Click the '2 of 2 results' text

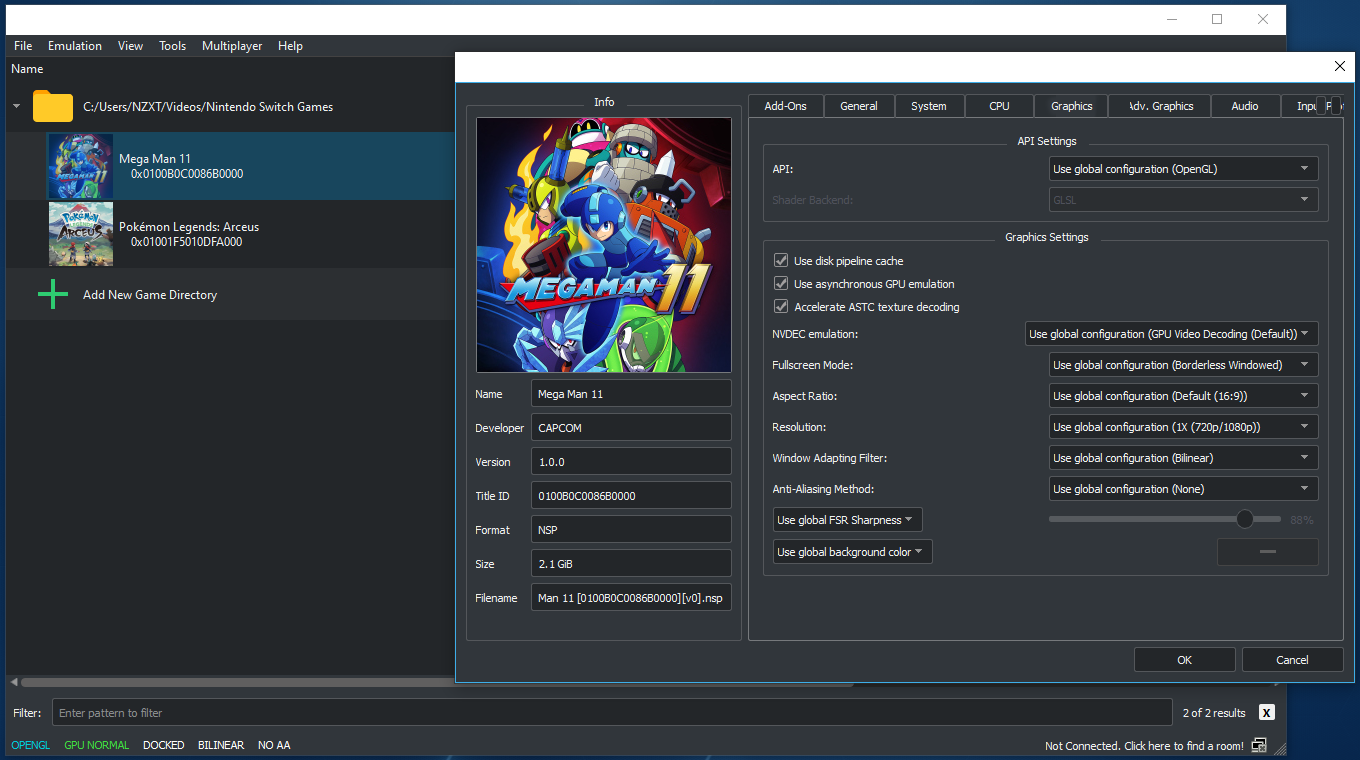coord(1213,713)
